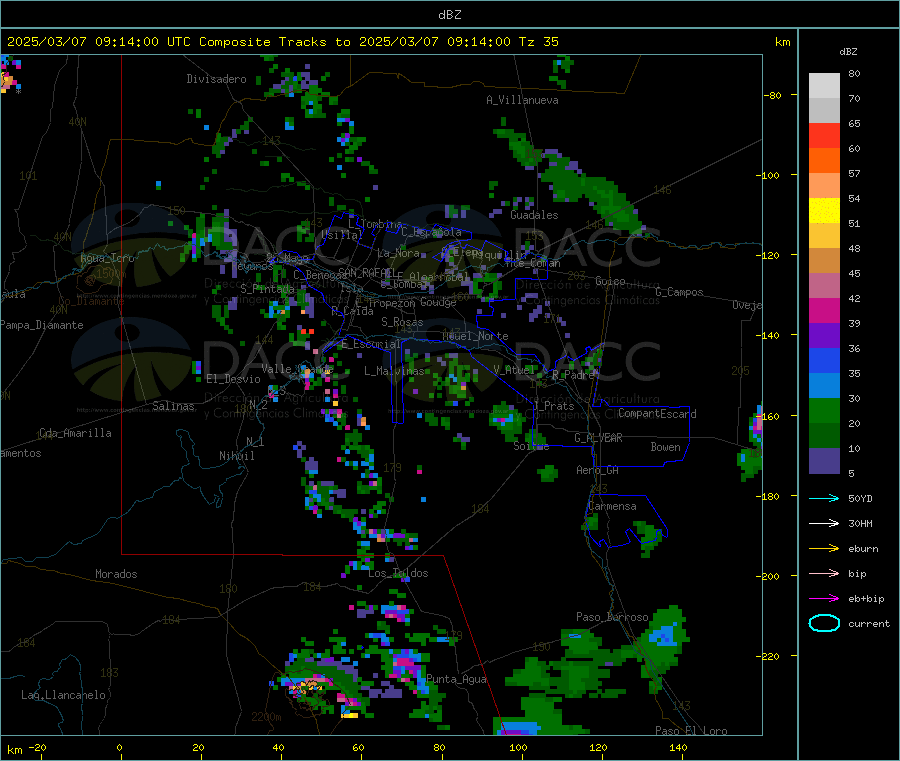Click the CompantEscard place label
900x761 pixels.
657,414
